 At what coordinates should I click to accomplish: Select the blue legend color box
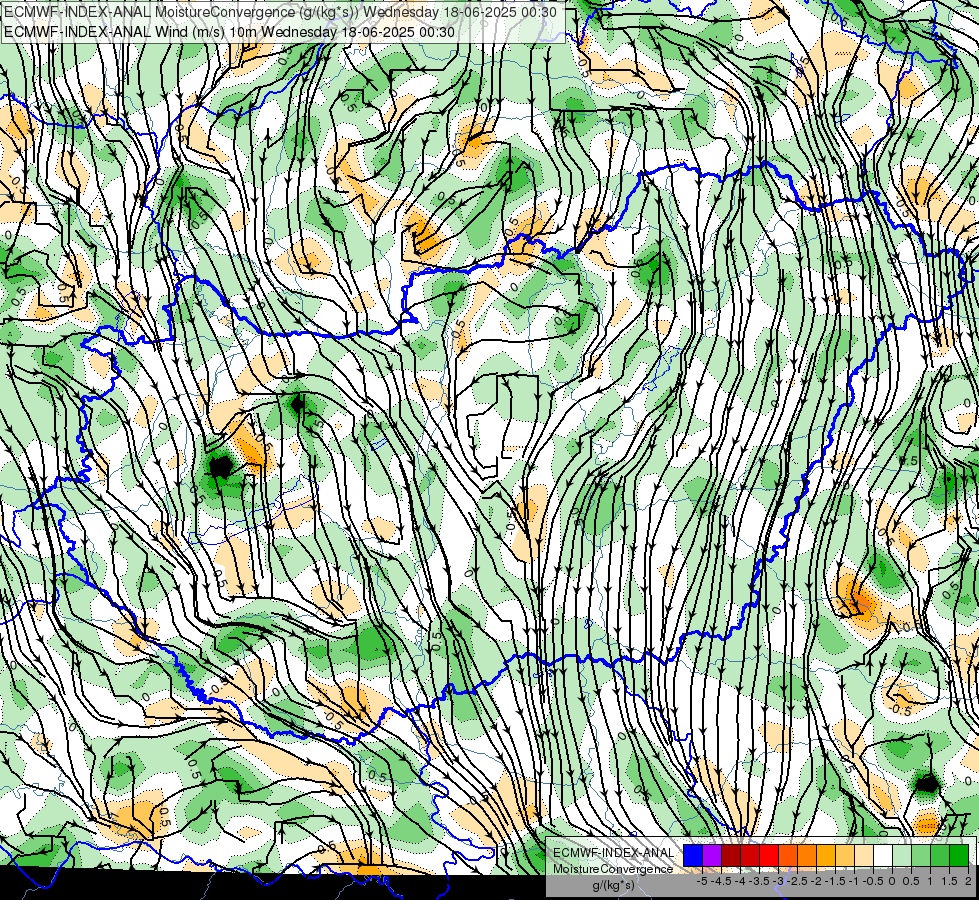point(693,855)
